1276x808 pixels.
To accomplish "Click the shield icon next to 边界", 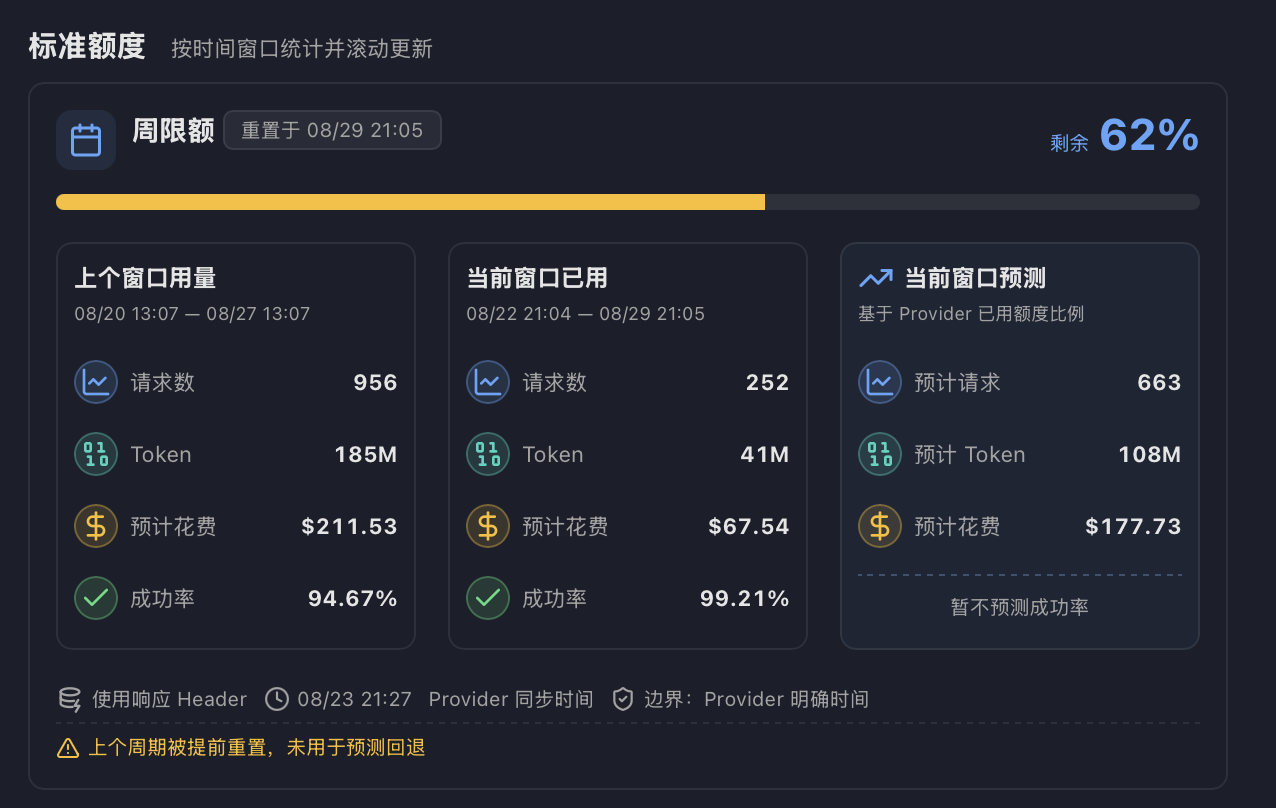I will (x=623, y=699).
